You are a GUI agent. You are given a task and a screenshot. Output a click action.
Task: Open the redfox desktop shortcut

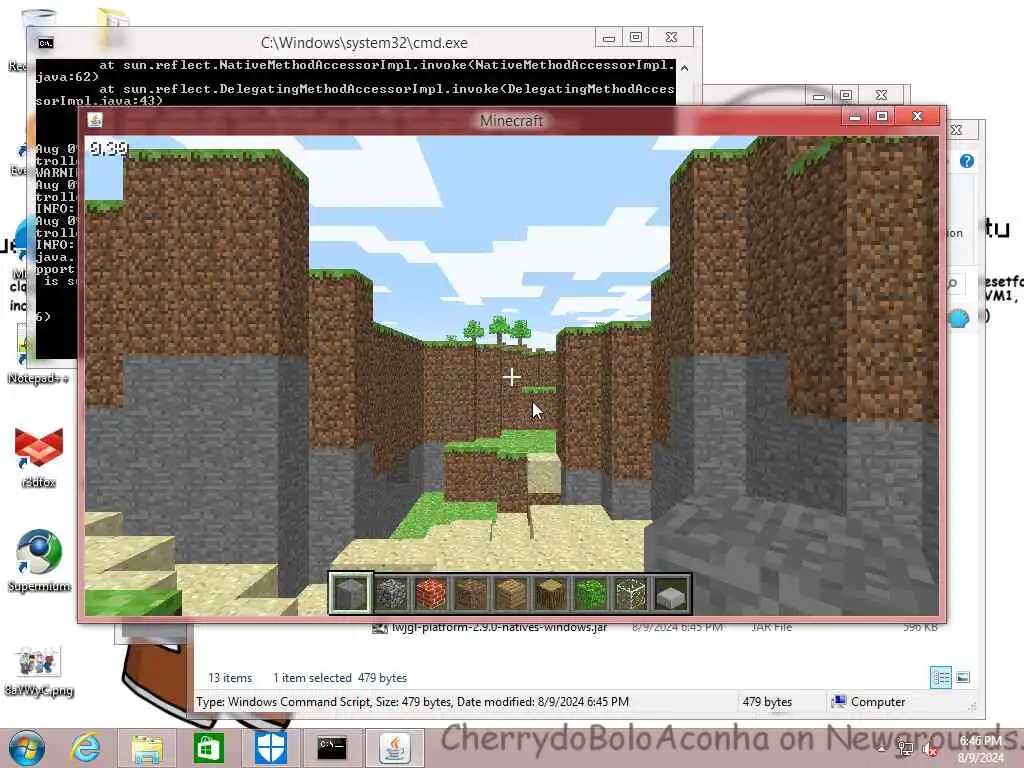(x=39, y=458)
